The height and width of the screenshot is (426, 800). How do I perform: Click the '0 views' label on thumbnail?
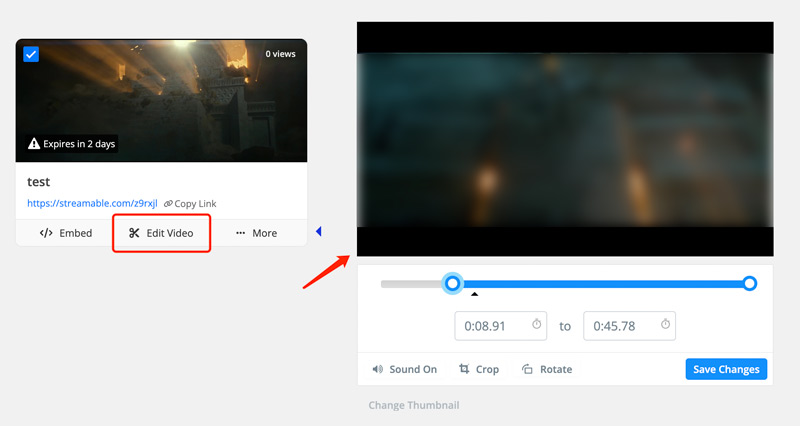click(280, 54)
